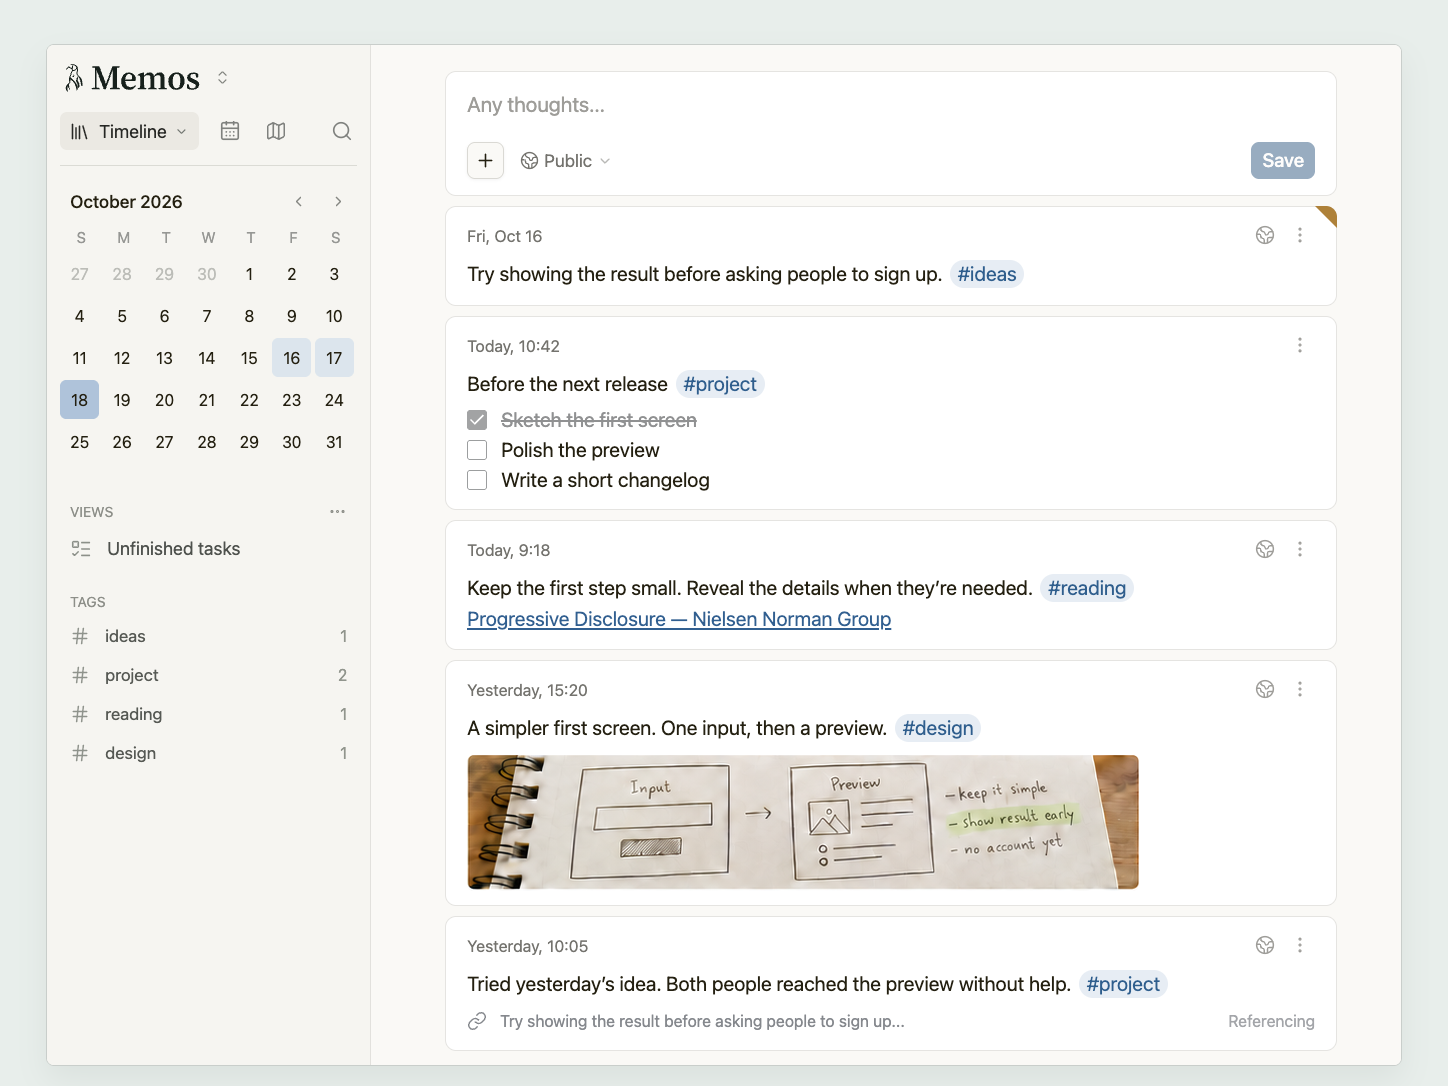This screenshot has height=1086, width=1448.
Task: Go to previous month in calendar
Action: (x=298, y=201)
